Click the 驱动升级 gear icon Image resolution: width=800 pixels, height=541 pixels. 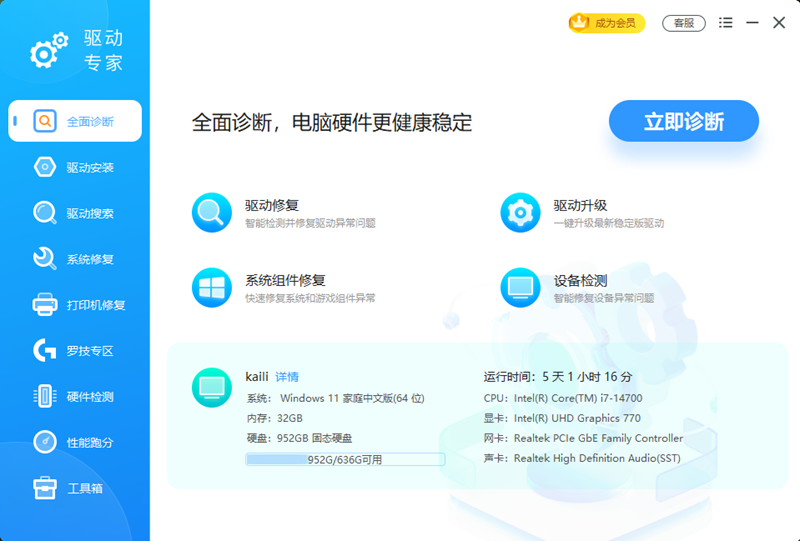click(520, 212)
